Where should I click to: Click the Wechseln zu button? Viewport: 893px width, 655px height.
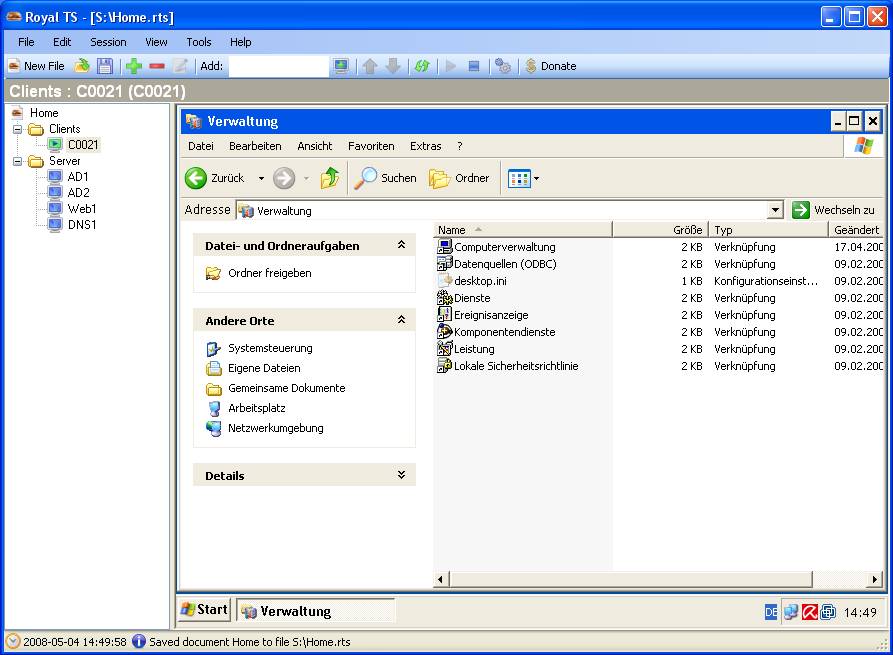coord(833,210)
